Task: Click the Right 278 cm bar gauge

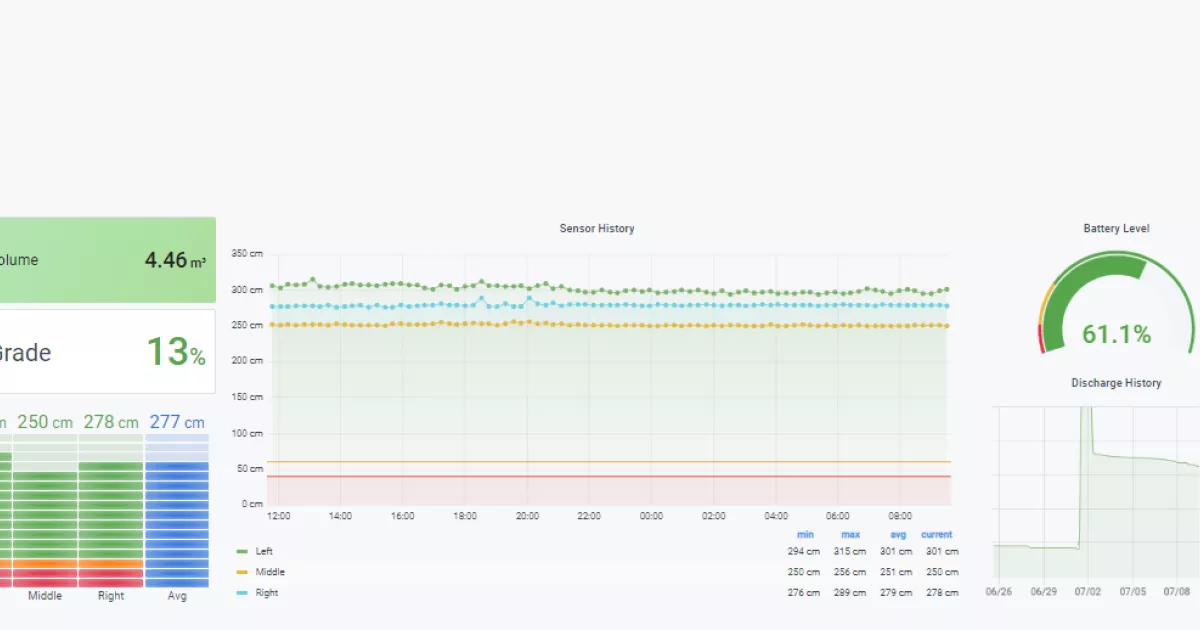Action: click(x=111, y=510)
